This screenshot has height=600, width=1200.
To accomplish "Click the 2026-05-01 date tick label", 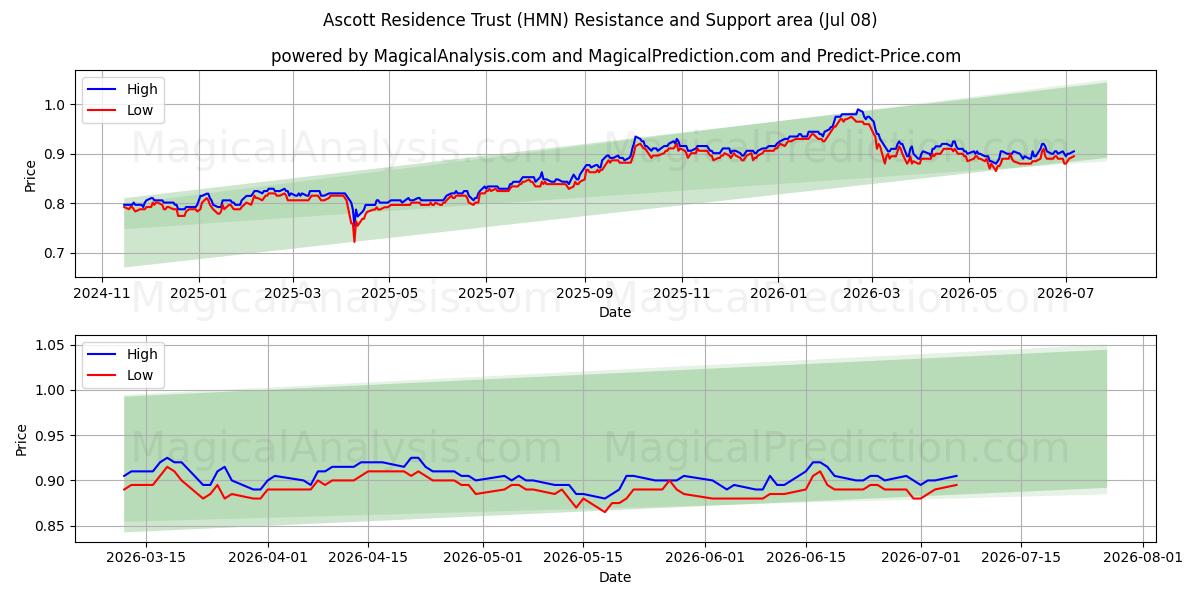I will tap(484, 558).
